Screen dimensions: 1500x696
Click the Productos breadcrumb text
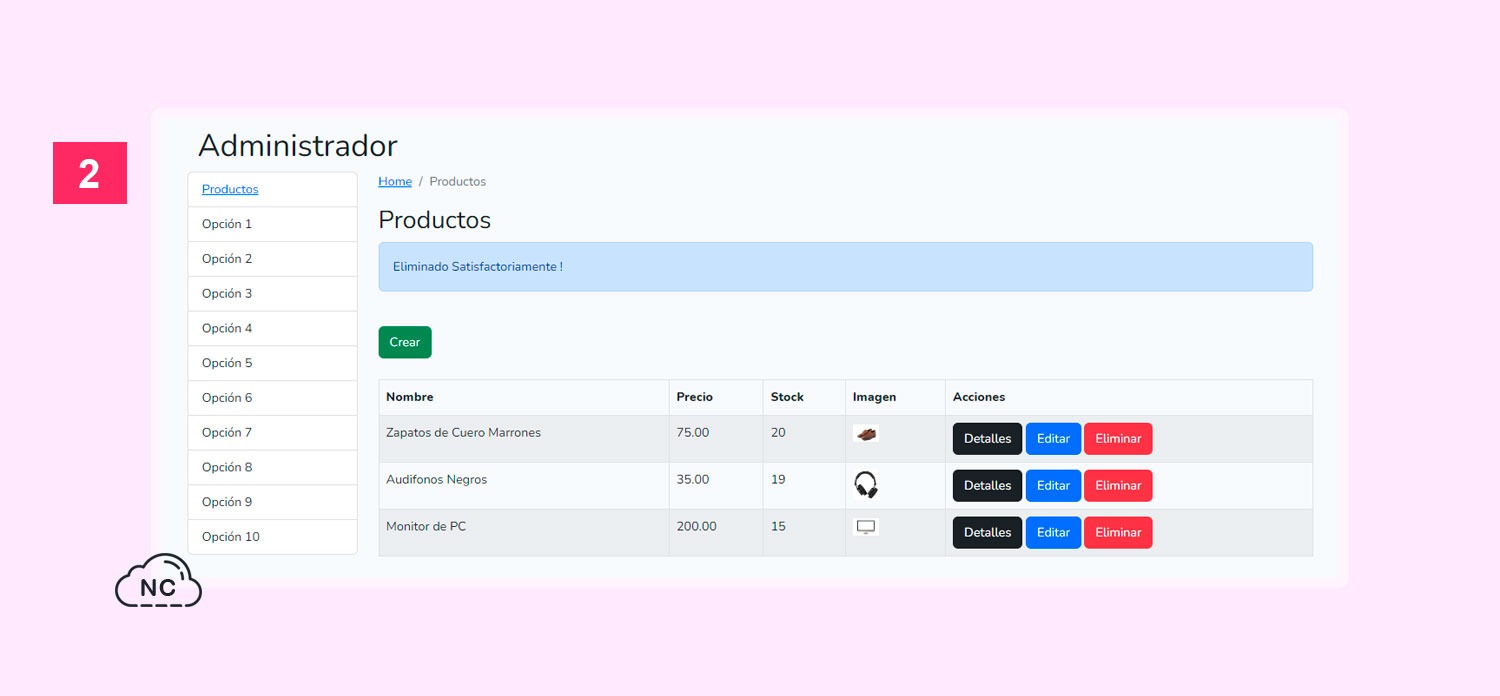click(x=458, y=181)
